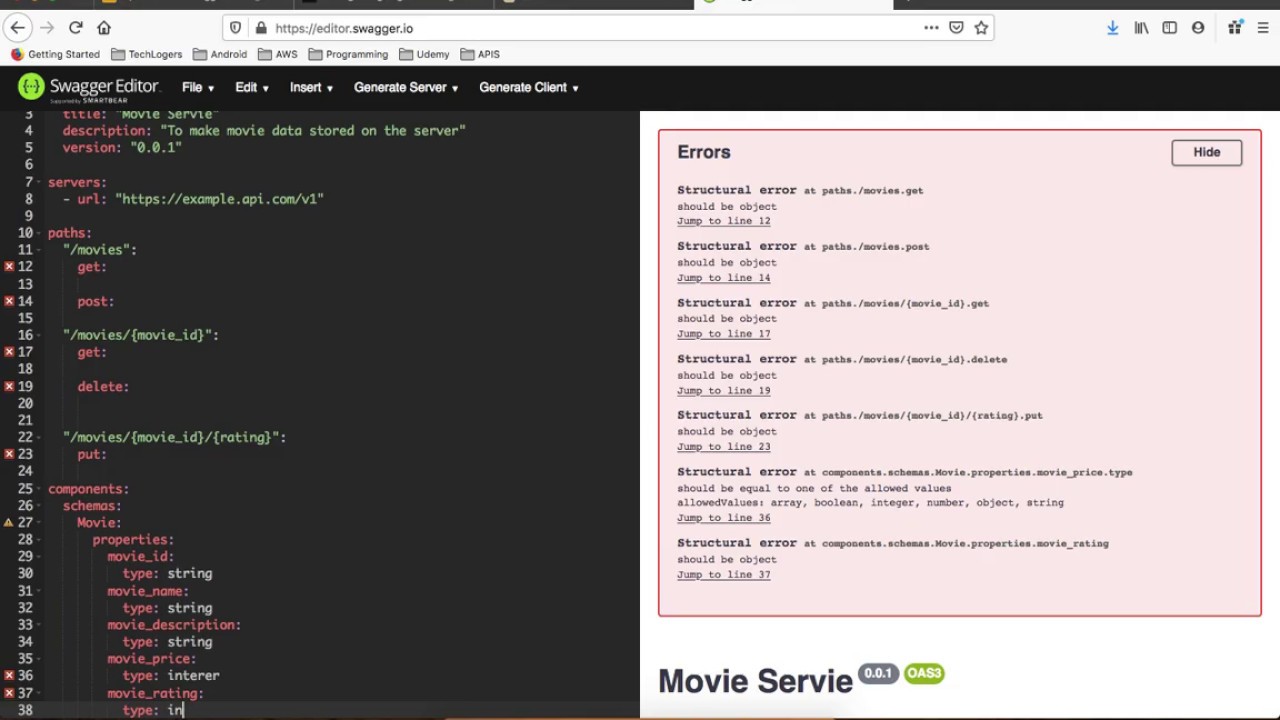Viewport: 1280px width, 720px height.
Task: Click error marker on line 12
Action: pyautogui.click(x=9, y=267)
